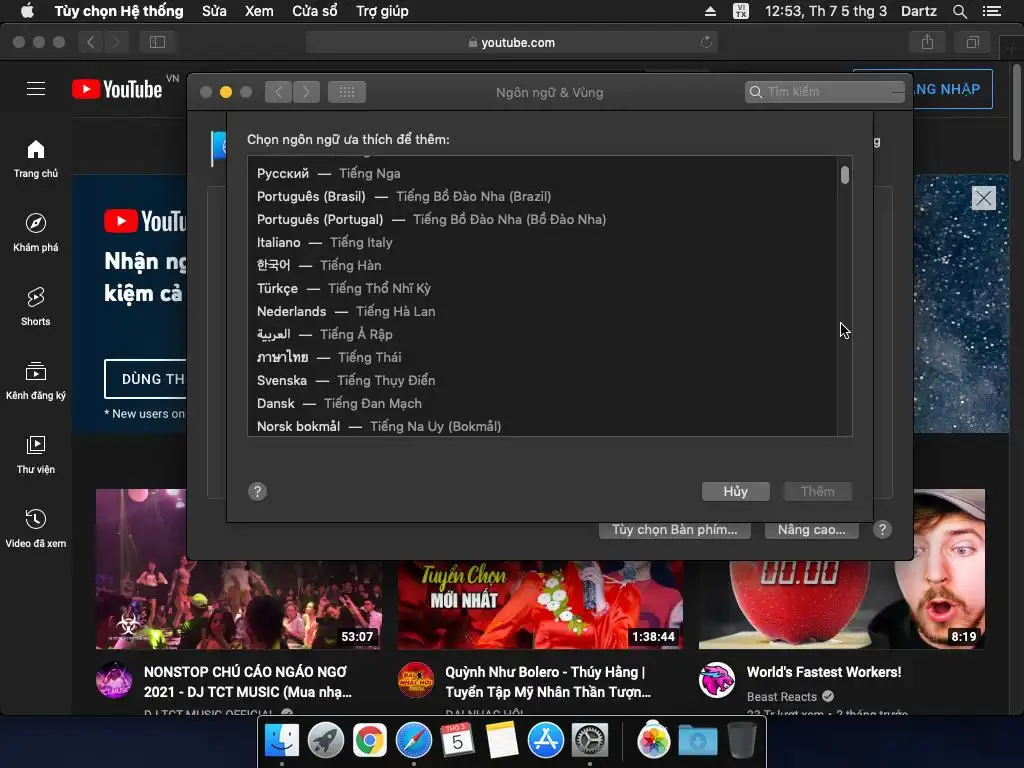The height and width of the screenshot is (768, 1024).
Task: Open the Apple menu
Action: point(27,11)
